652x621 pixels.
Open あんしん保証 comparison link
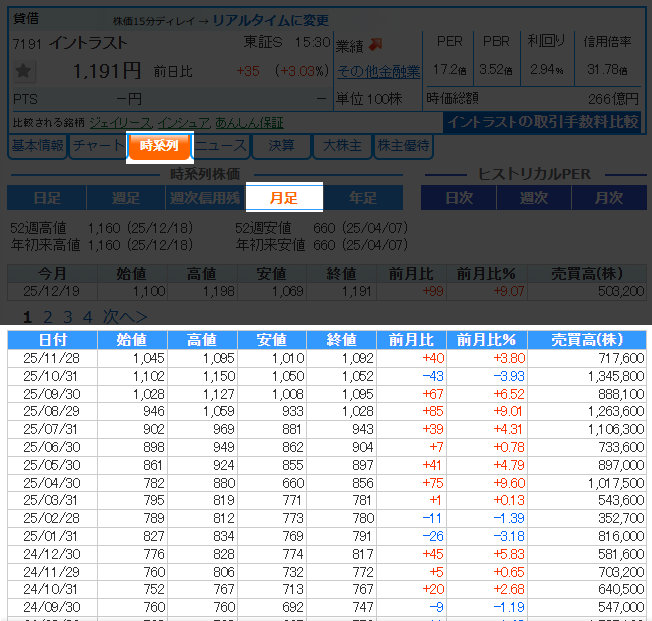point(249,123)
